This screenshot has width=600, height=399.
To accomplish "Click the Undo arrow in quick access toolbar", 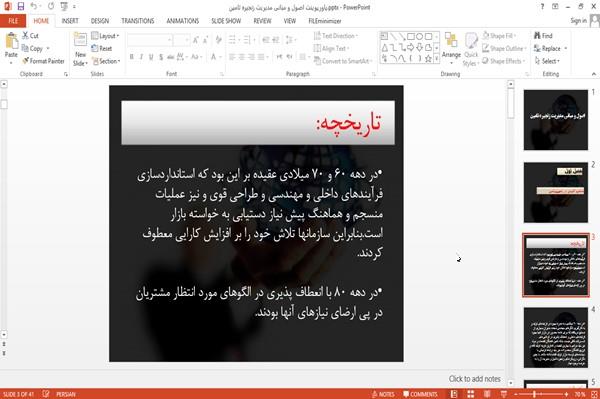I will click(34, 6).
